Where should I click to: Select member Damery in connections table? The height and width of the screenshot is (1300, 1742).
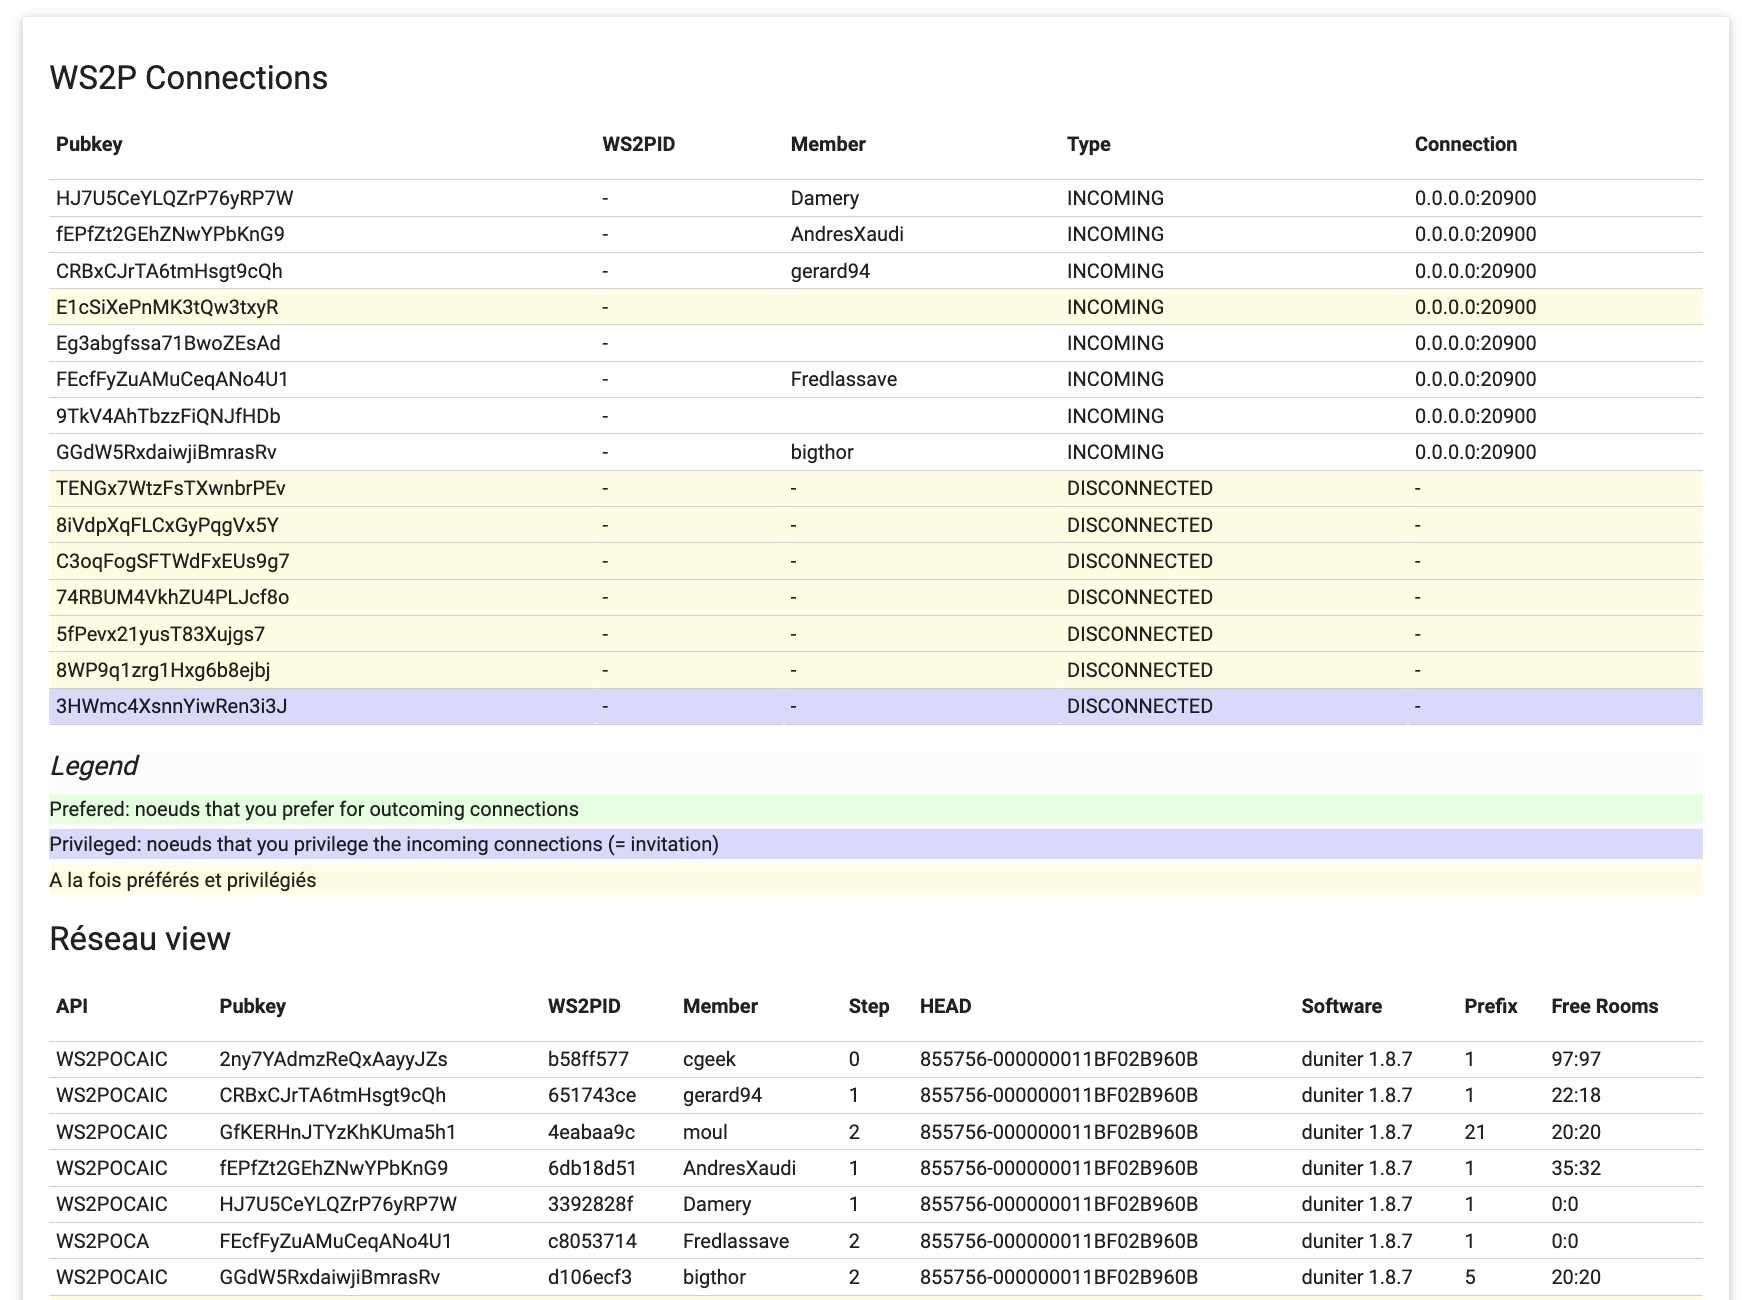[824, 198]
